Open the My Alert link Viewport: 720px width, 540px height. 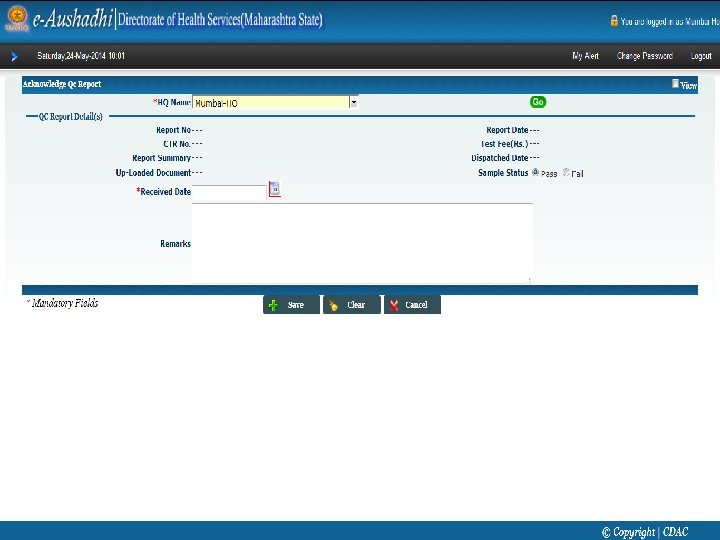585,56
